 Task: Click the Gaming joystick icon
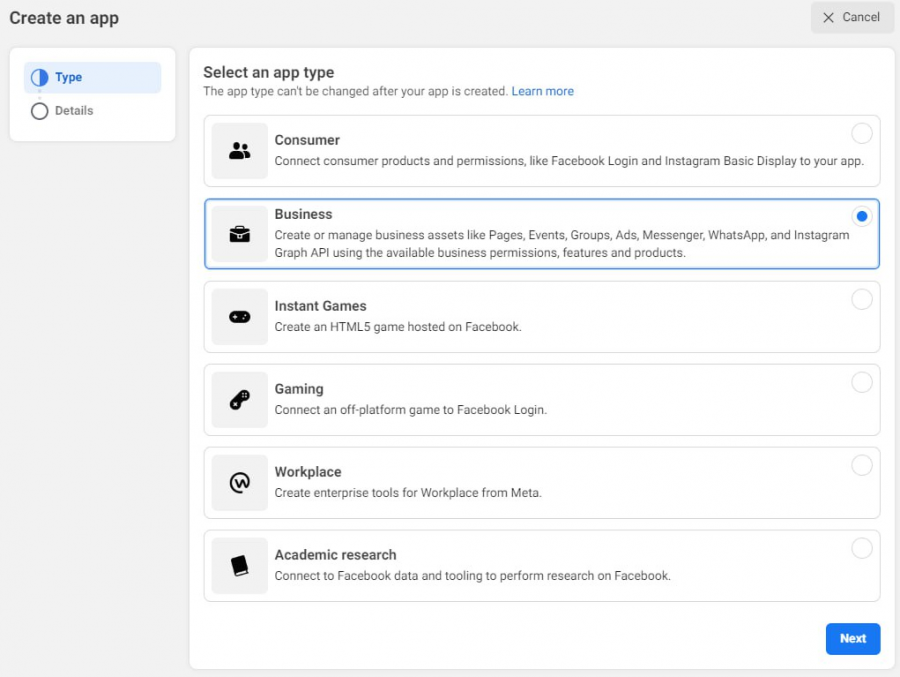click(x=239, y=400)
